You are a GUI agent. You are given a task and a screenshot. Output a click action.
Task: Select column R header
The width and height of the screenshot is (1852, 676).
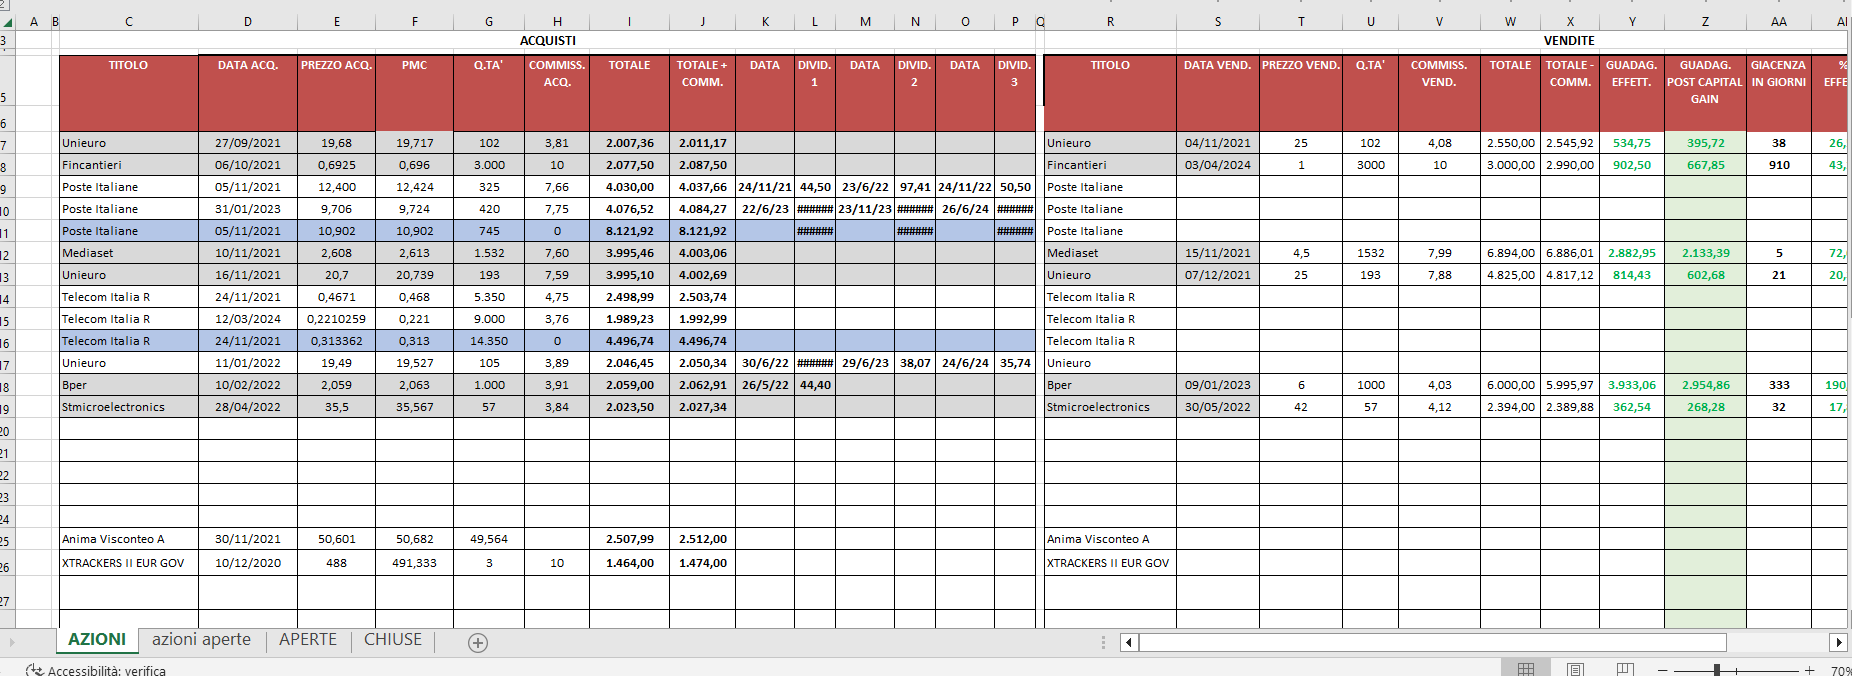[1110, 21]
